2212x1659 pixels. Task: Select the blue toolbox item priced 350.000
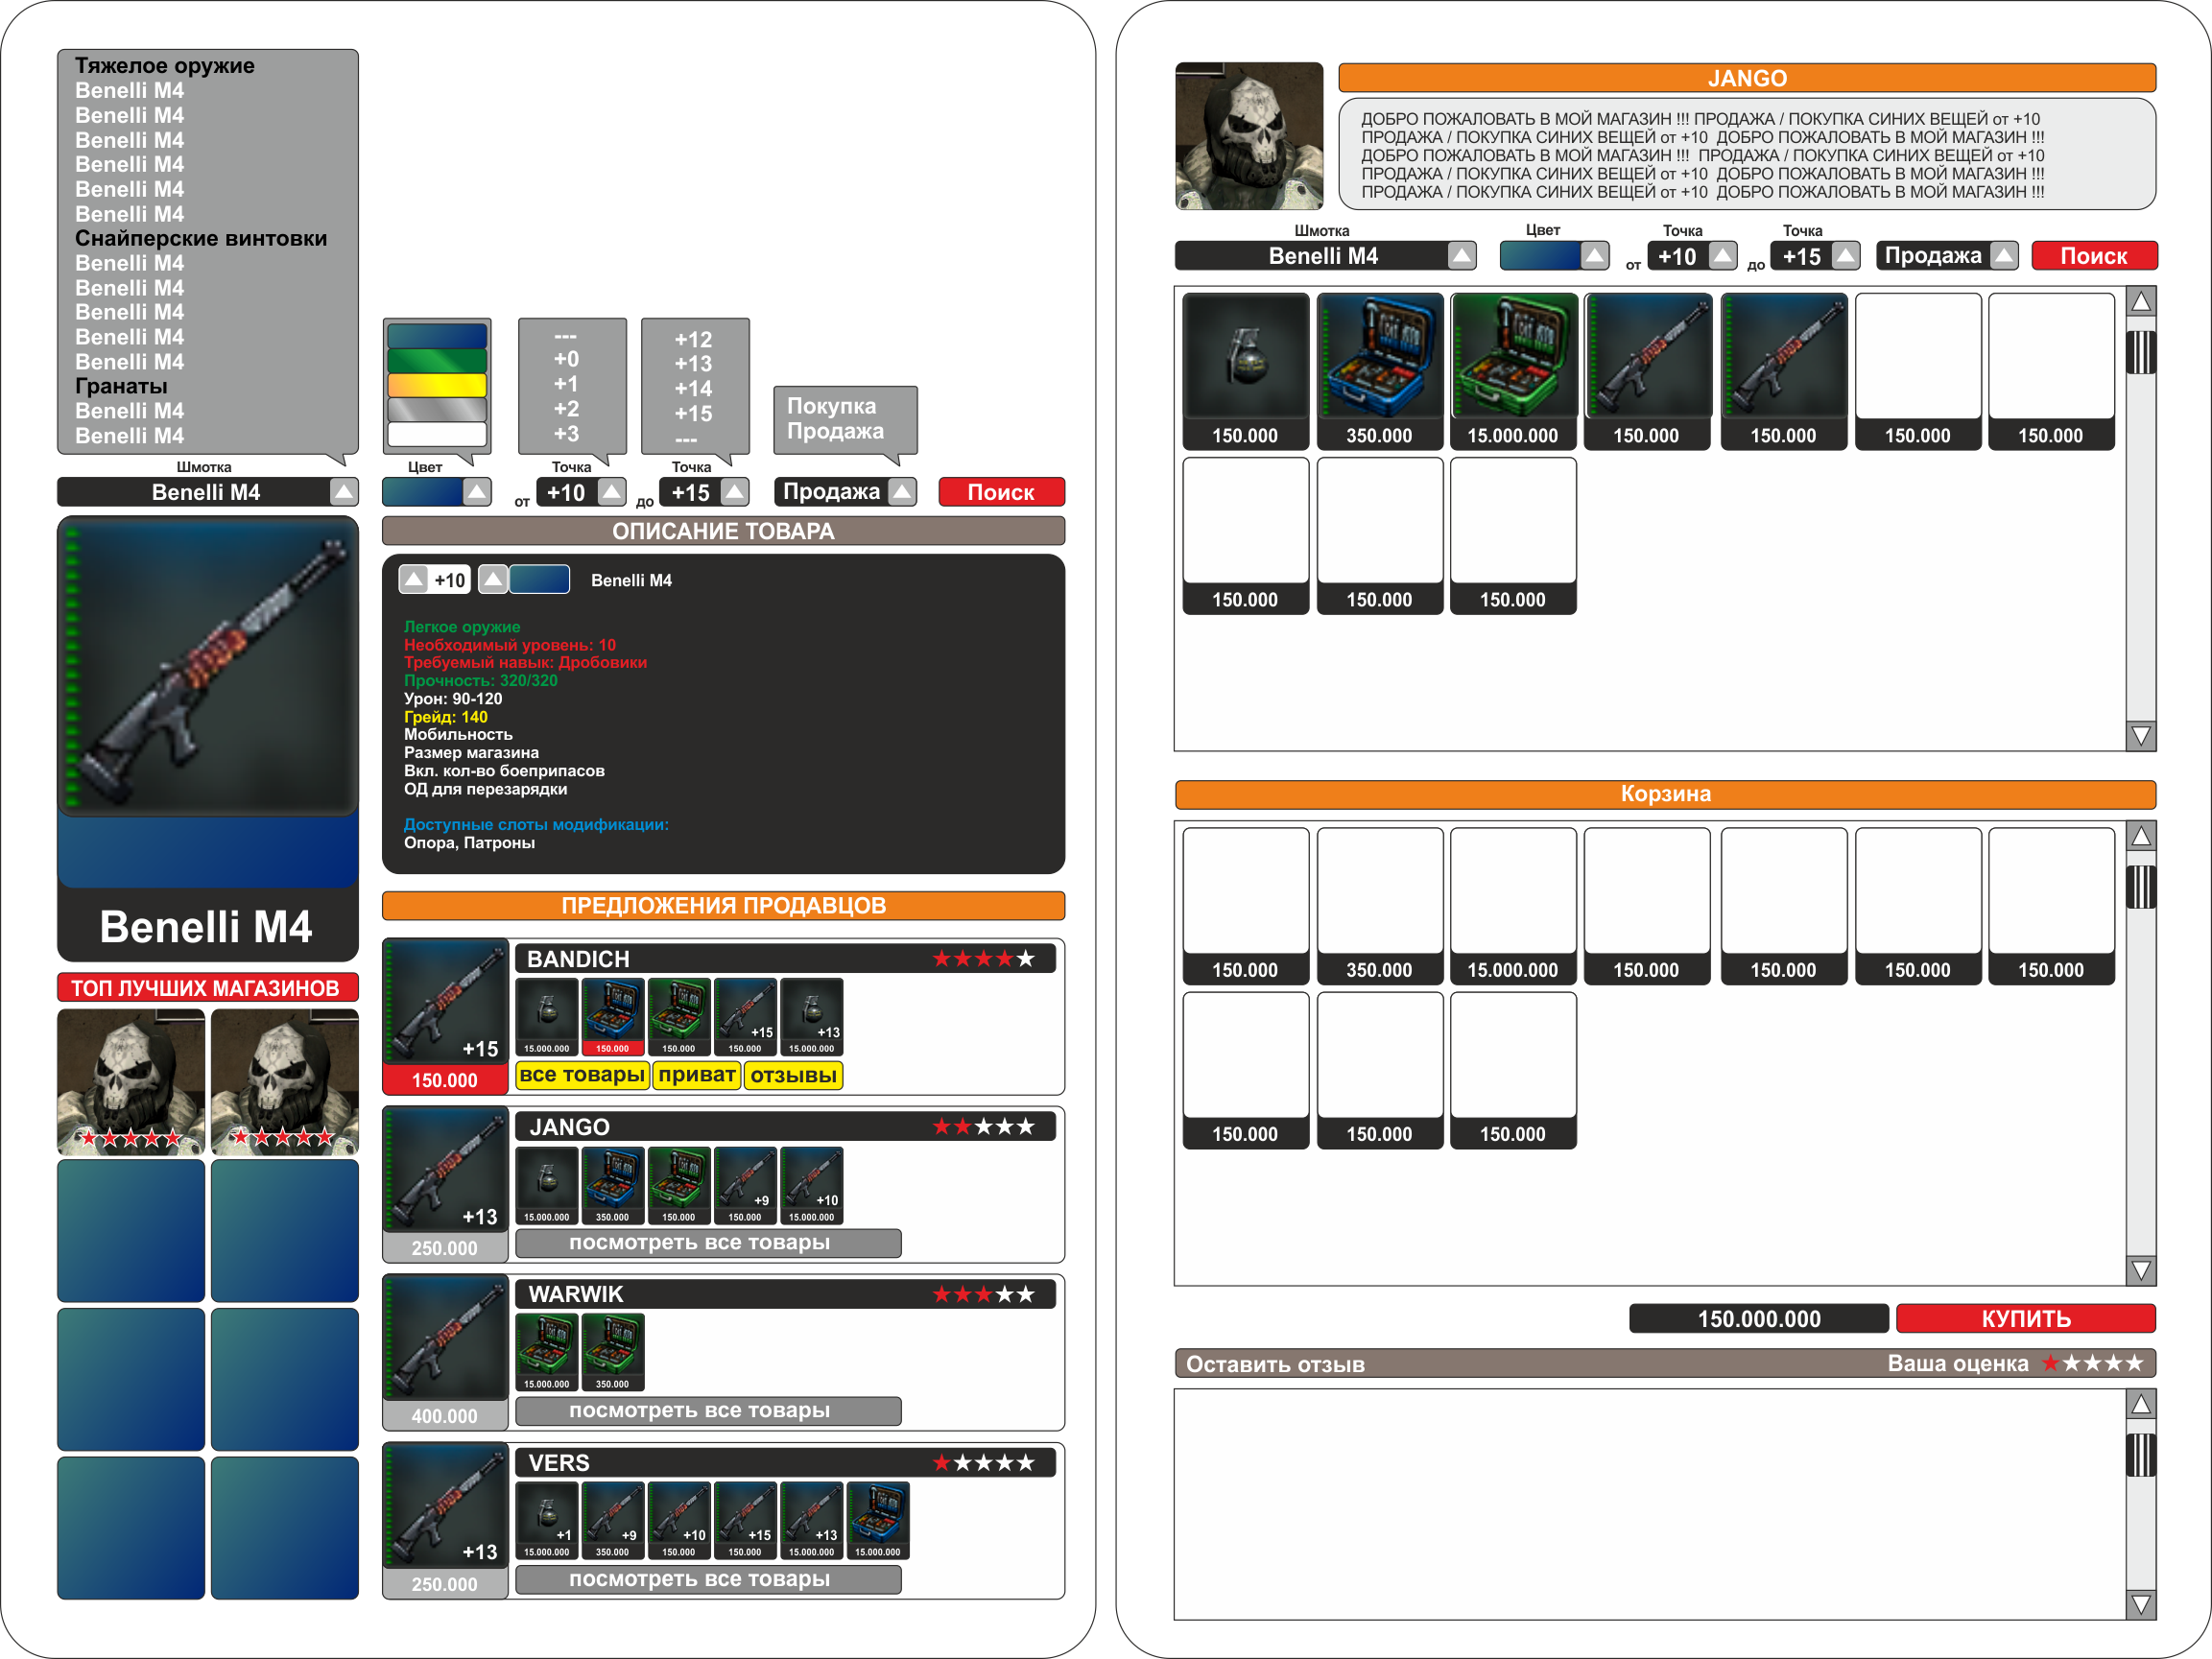click(x=1379, y=356)
